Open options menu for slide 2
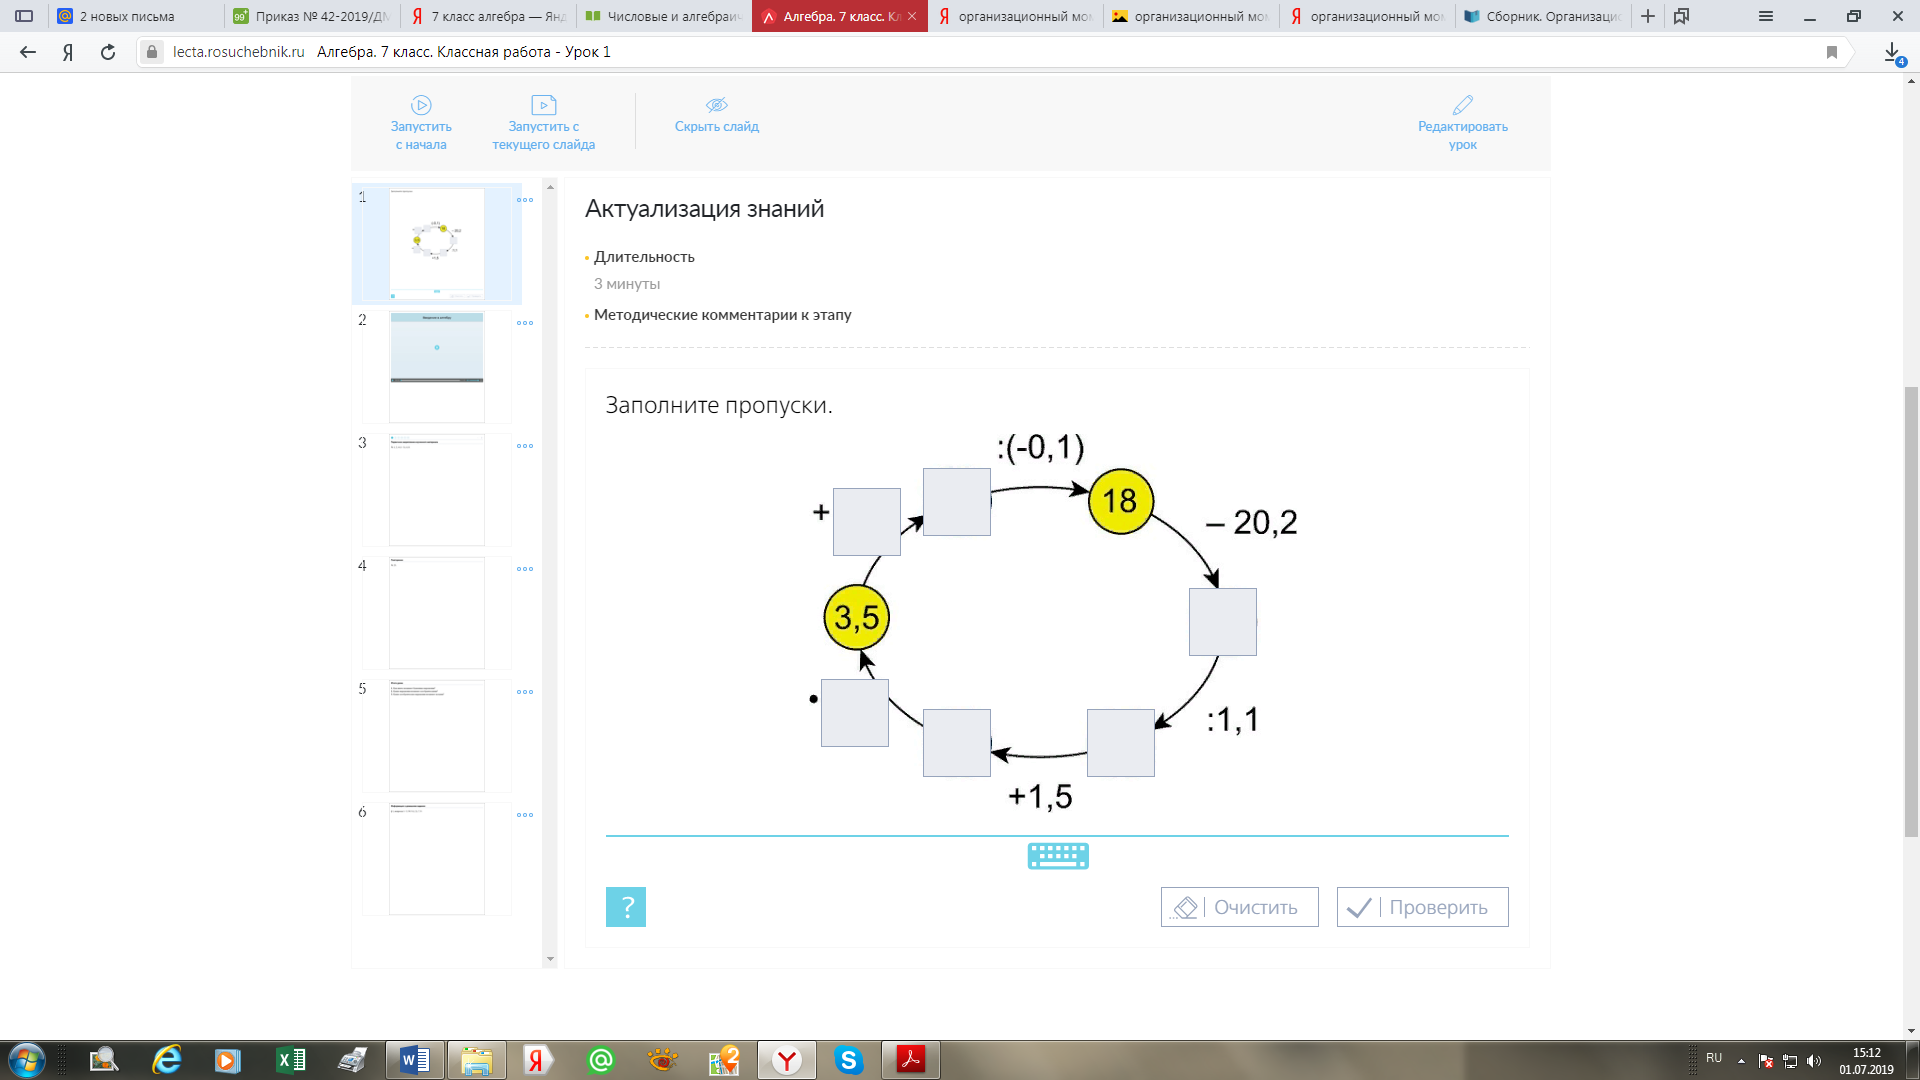Screen dimensions: 1920x1080 point(525,323)
